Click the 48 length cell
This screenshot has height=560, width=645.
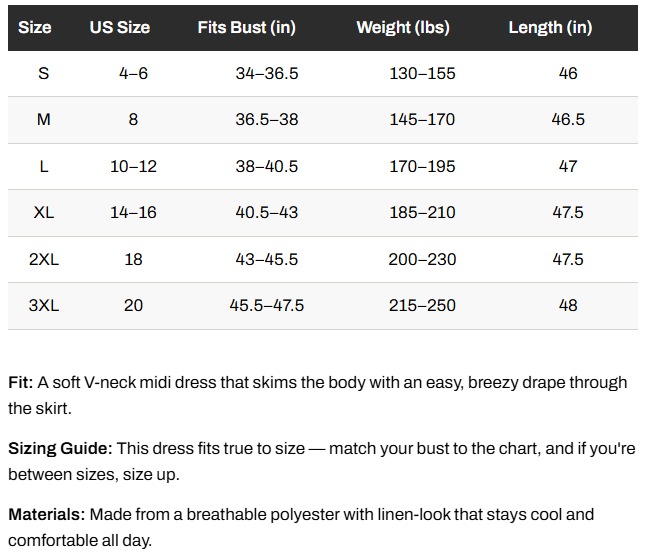click(x=568, y=306)
